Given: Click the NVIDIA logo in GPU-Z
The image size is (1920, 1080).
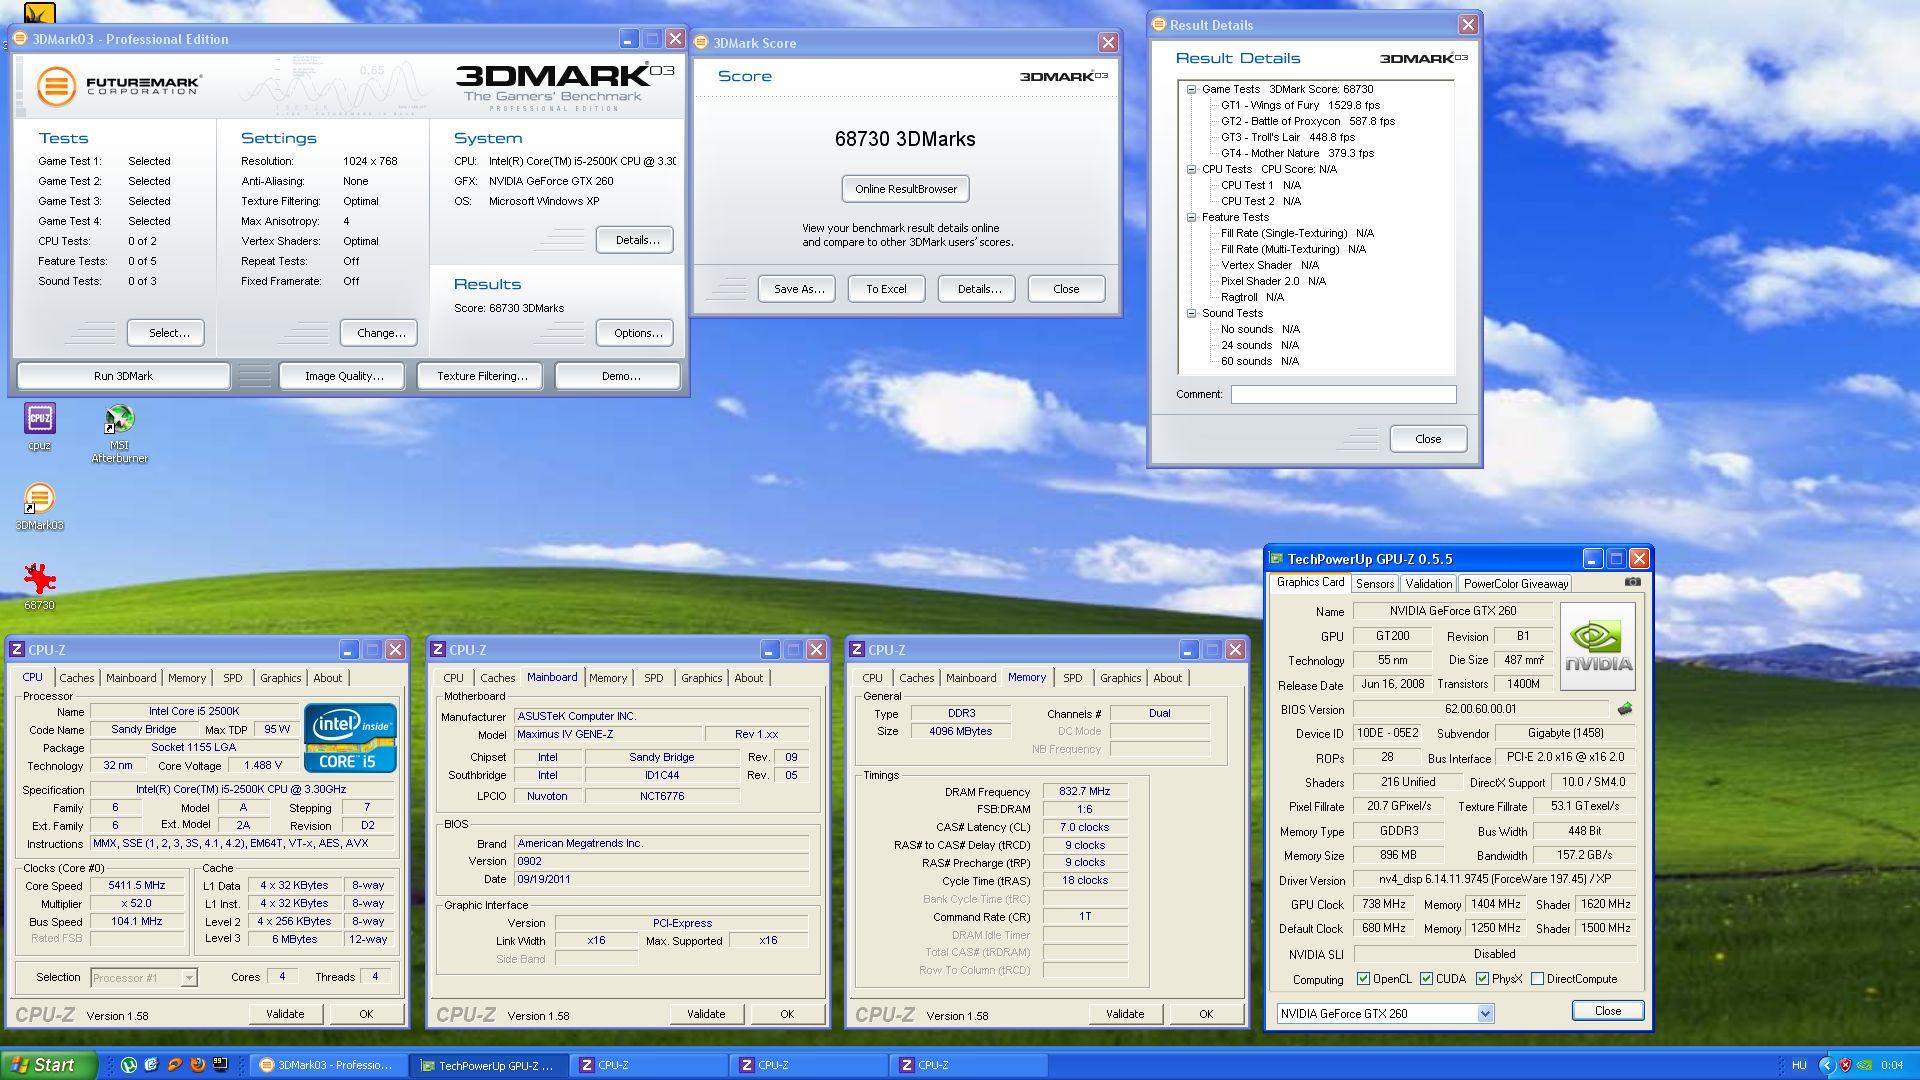Looking at the screenshot, I should pos(1597,646).
